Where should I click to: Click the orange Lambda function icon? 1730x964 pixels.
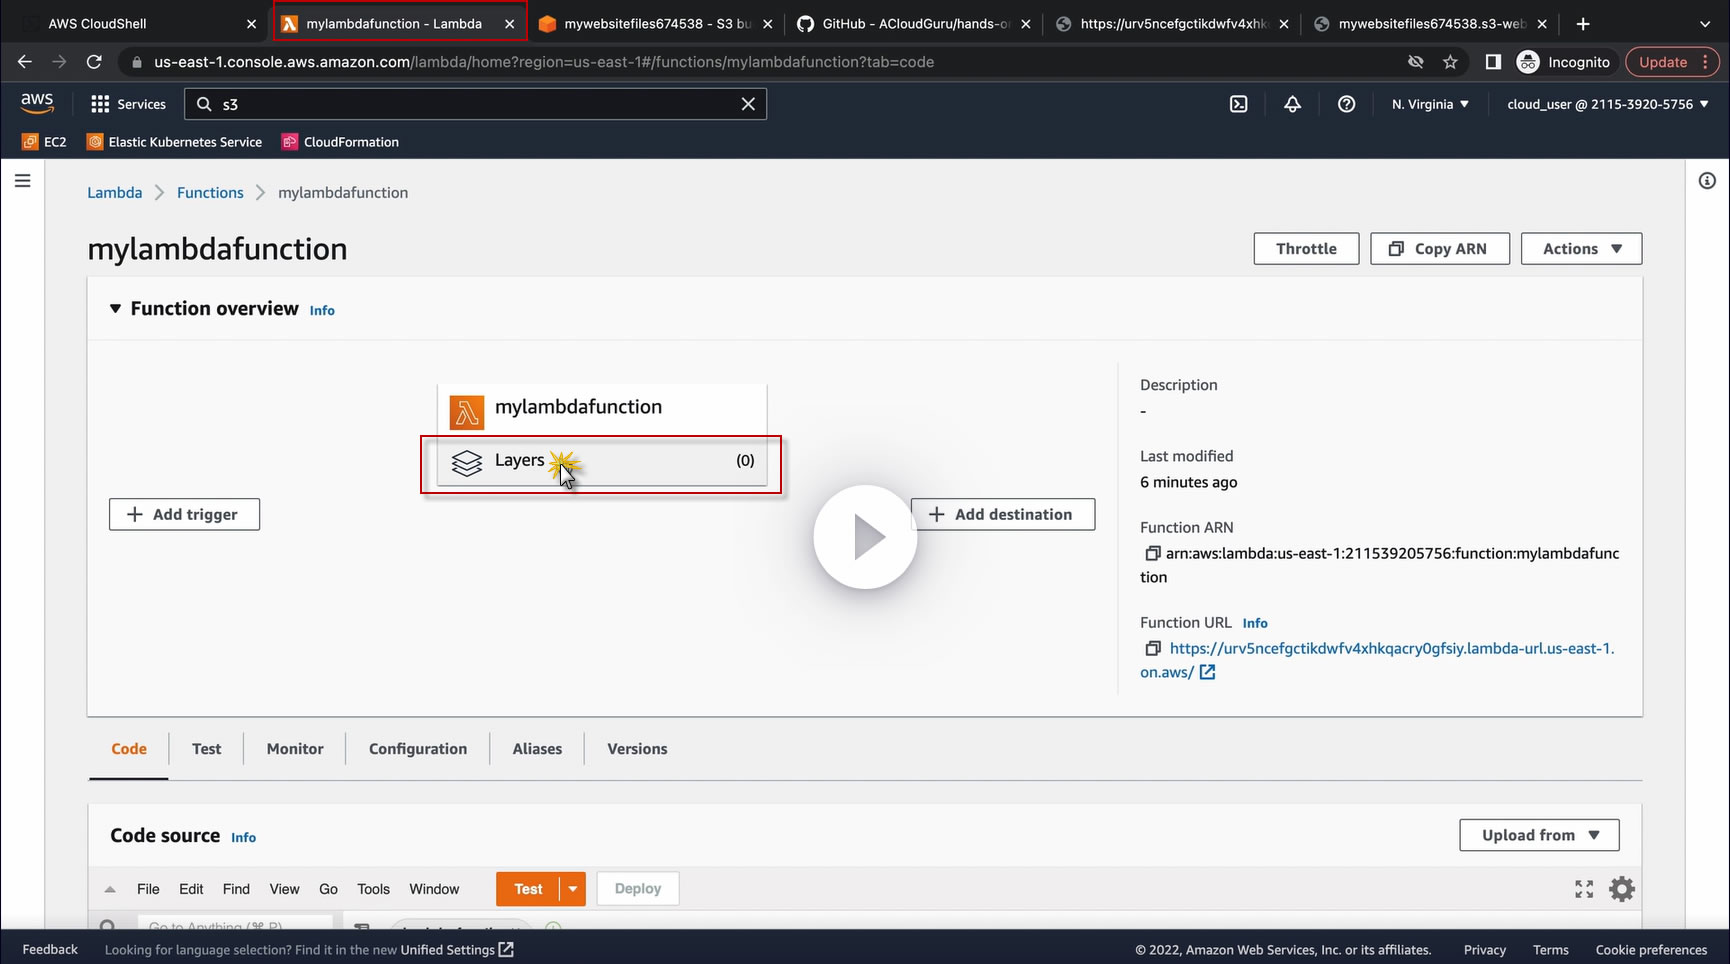click(466, 411)
